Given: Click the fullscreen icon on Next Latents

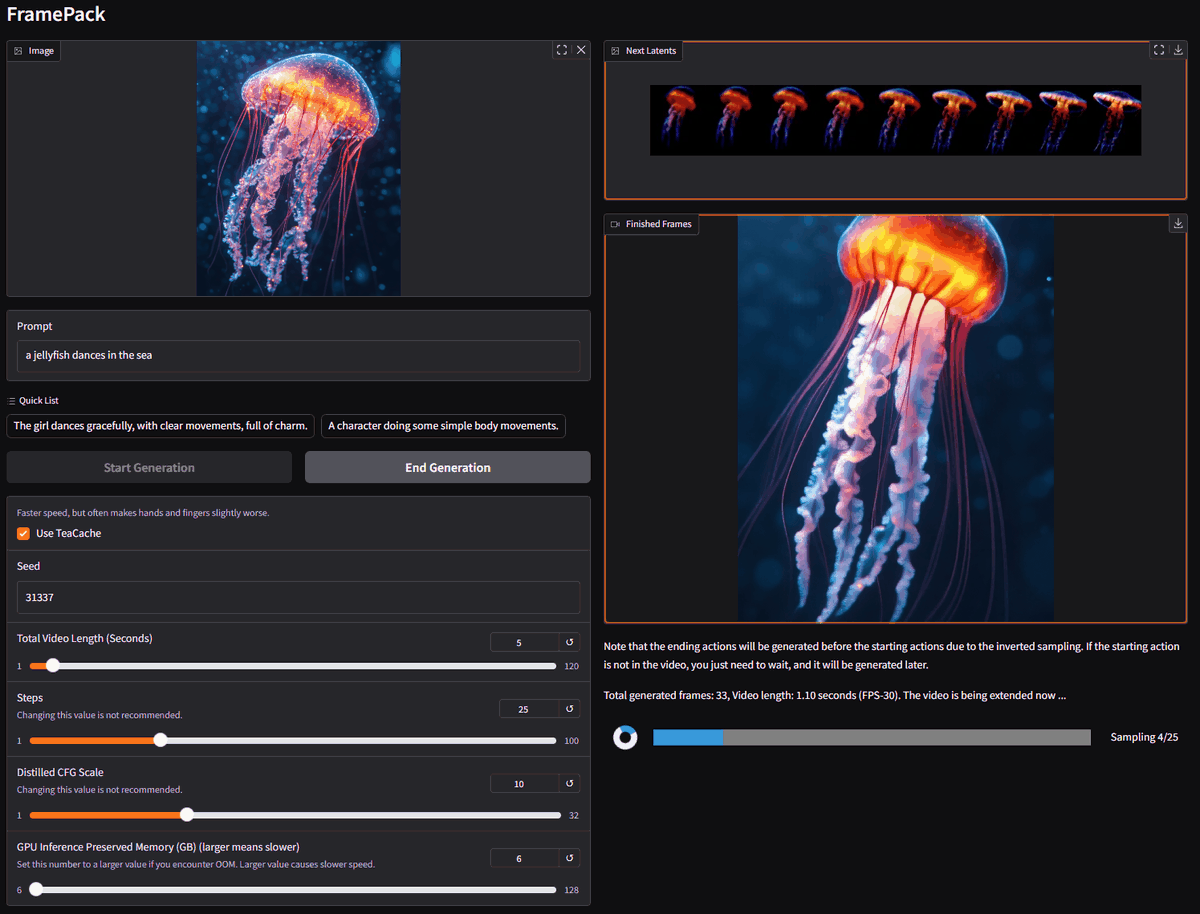Looking at the screenshot, I should 1158,49.
